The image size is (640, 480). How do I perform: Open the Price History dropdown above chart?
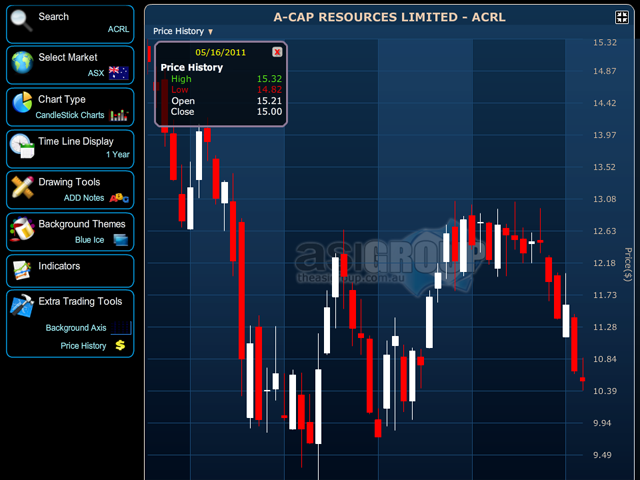coord(183,31)
